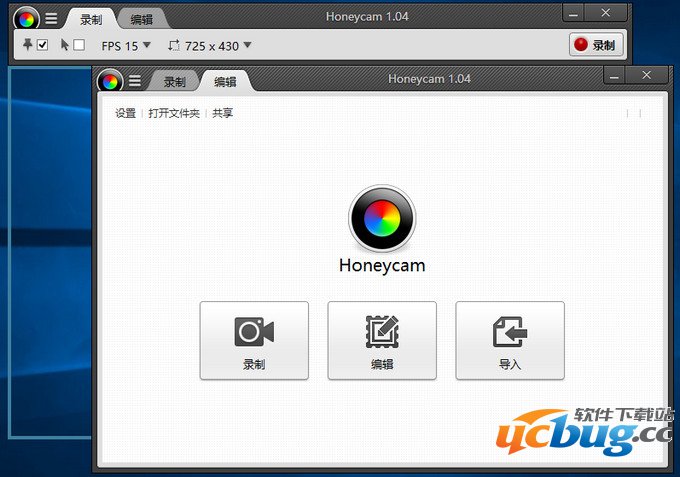Image resolution: width=680 pixels, height=477 pixels.
Task: Open the hamburger menu in the back window
Action: [x=51, y=18]
